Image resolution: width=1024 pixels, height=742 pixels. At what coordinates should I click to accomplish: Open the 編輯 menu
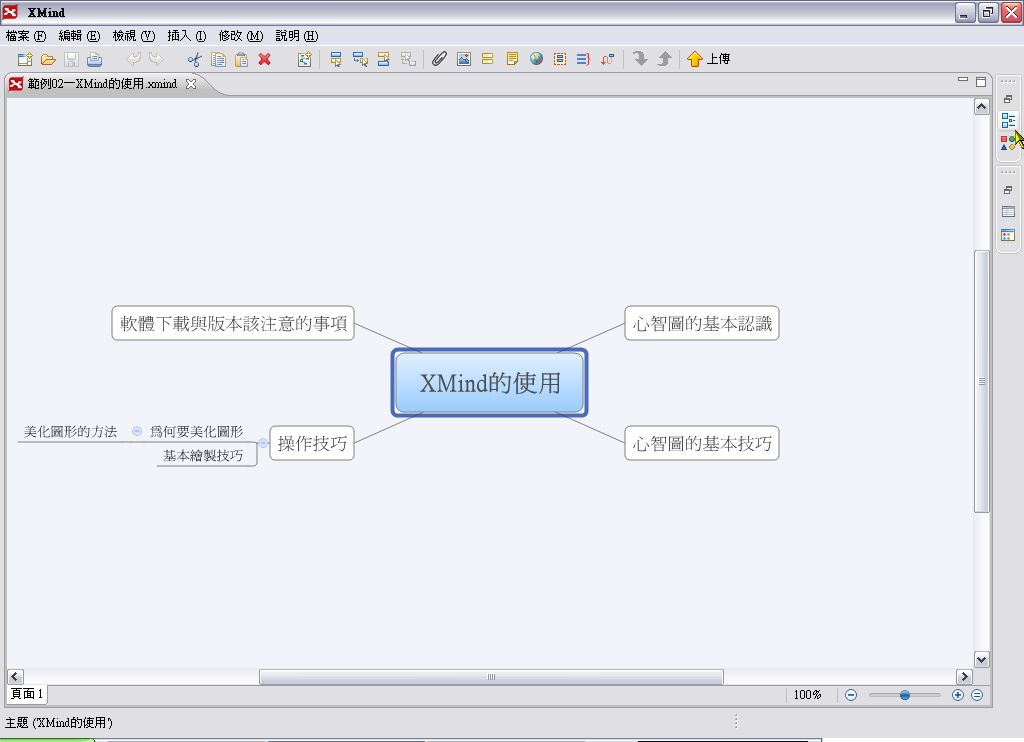click(x=79, y=36)
